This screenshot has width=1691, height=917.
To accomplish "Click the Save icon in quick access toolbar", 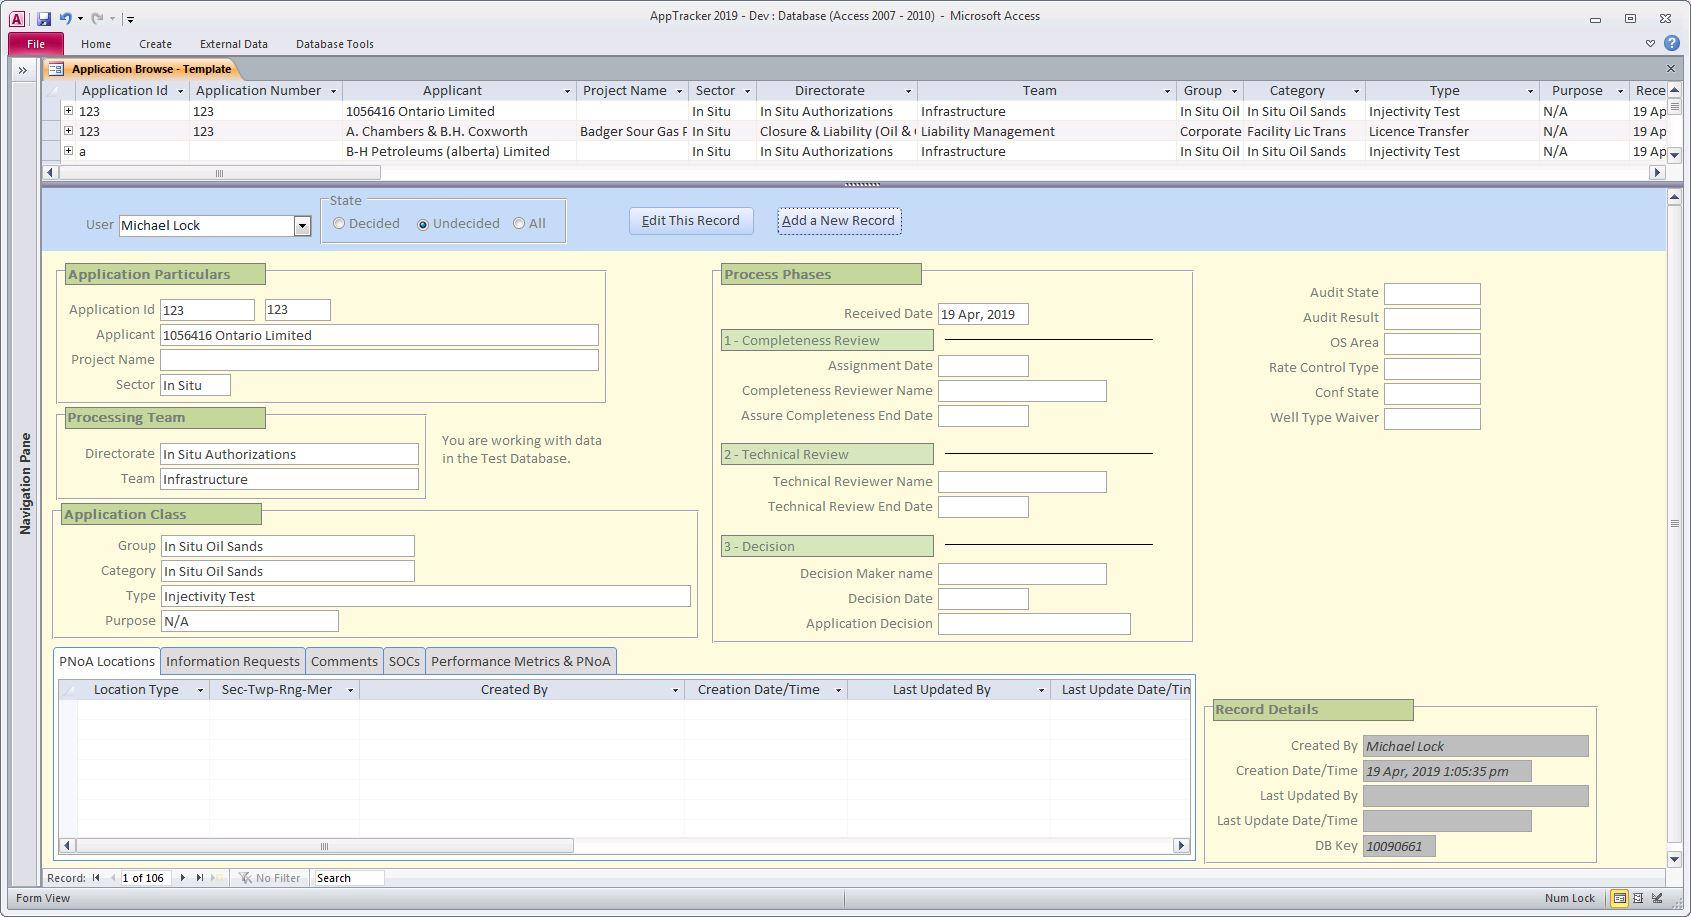I will click(44, 18).
